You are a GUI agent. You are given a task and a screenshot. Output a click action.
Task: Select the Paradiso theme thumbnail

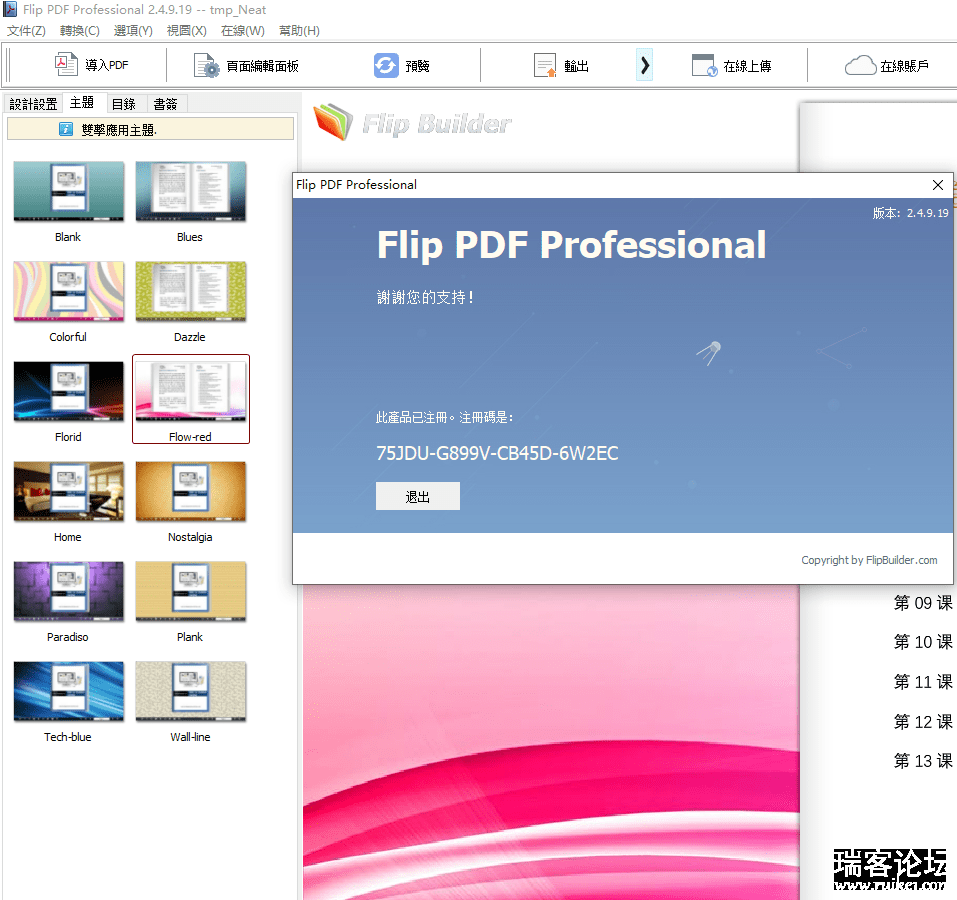click(68, 591)
